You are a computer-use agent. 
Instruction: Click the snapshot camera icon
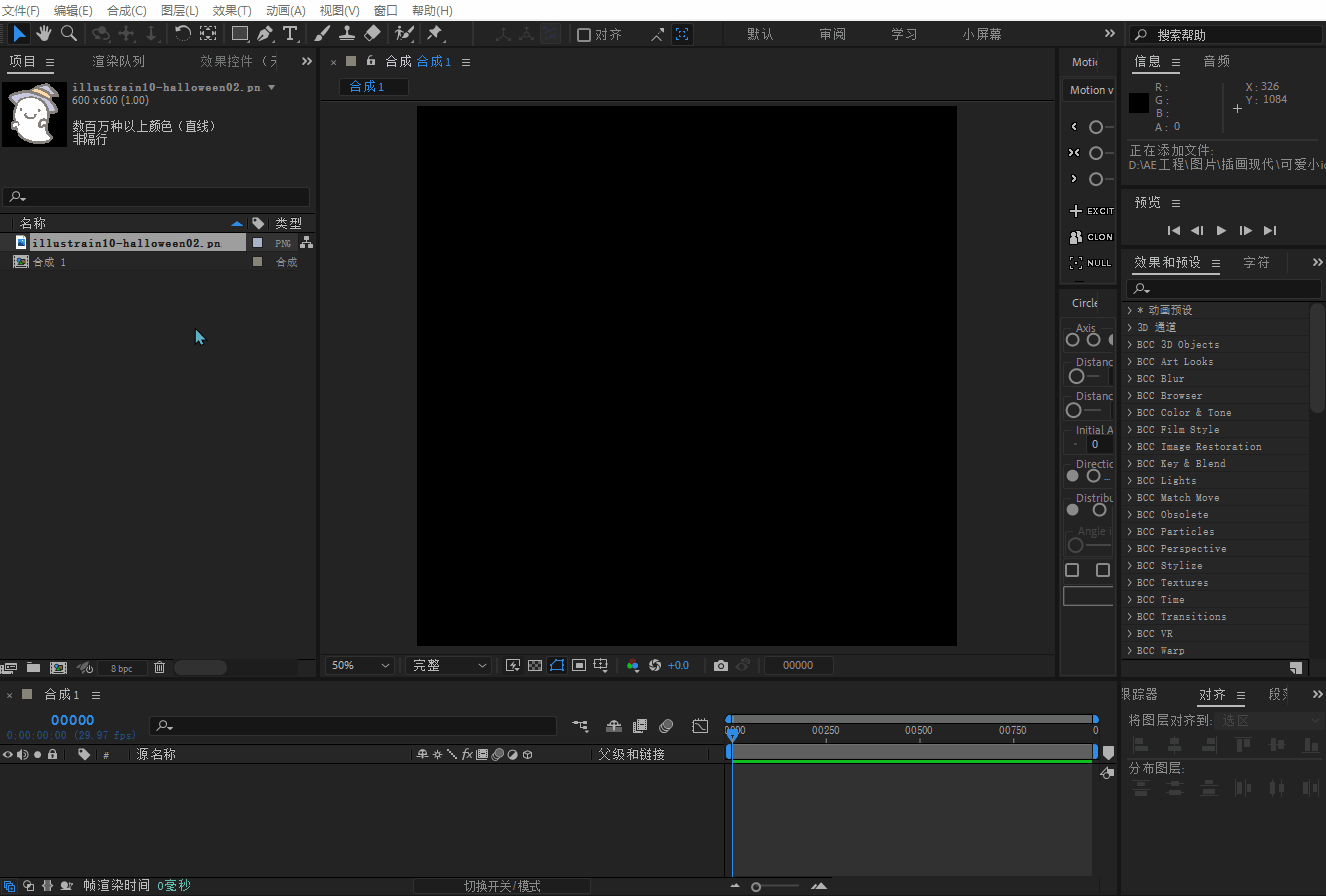720,666
